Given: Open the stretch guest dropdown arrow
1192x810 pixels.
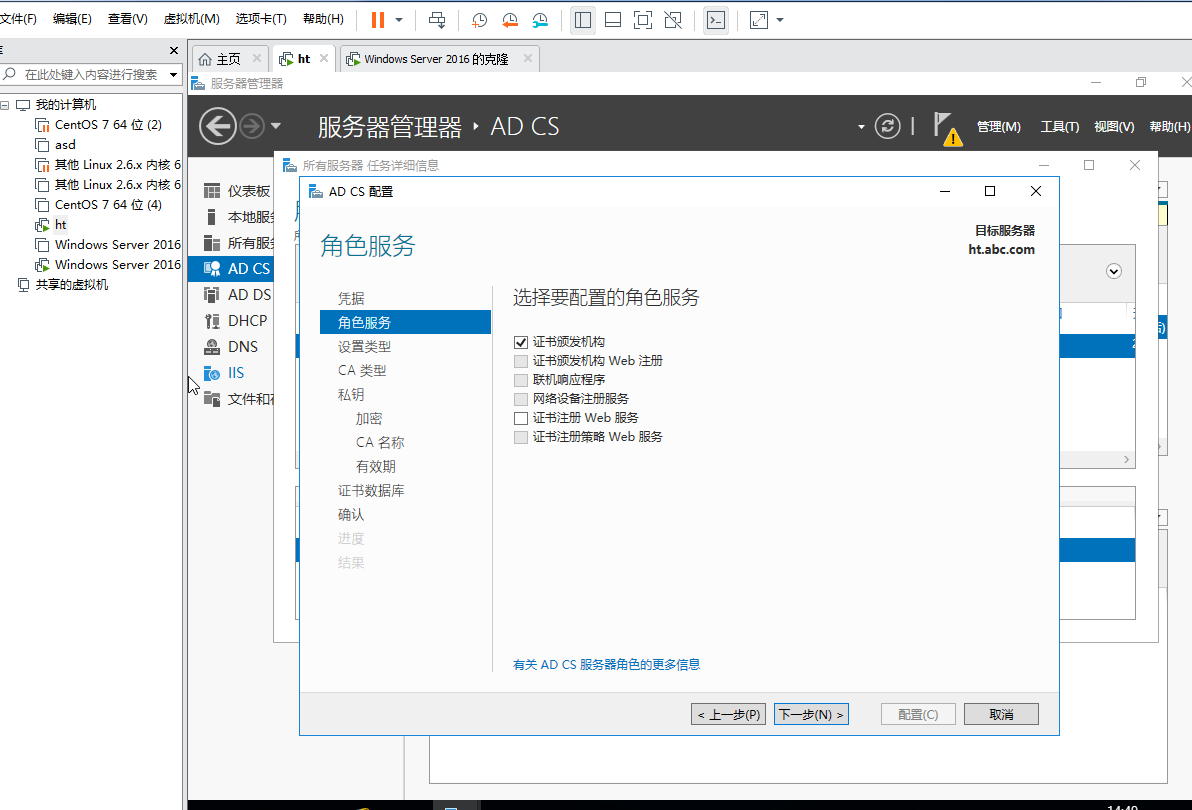Looking at the screenshot, I should point(780,20).
